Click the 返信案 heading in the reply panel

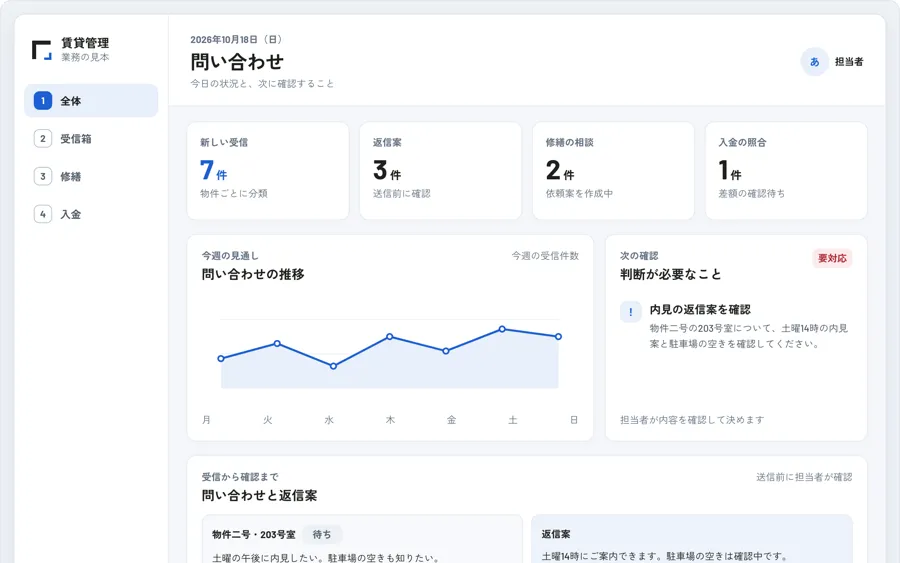[556, 534]
